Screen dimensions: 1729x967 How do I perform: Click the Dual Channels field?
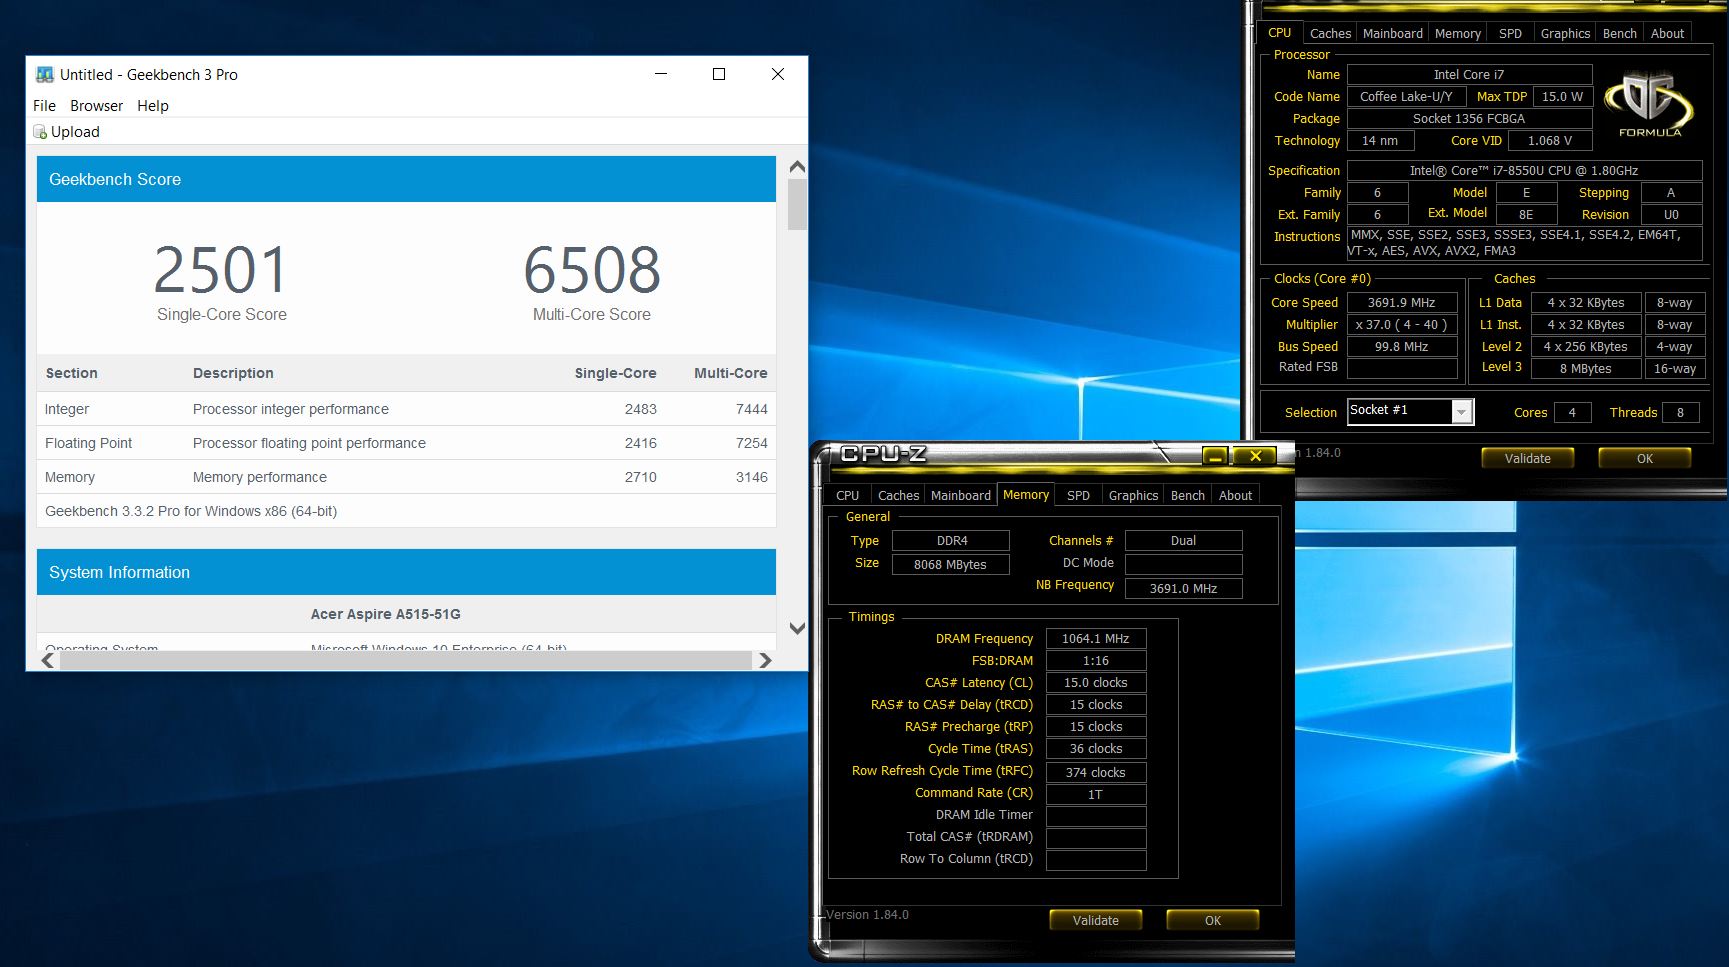[1183, 541]
